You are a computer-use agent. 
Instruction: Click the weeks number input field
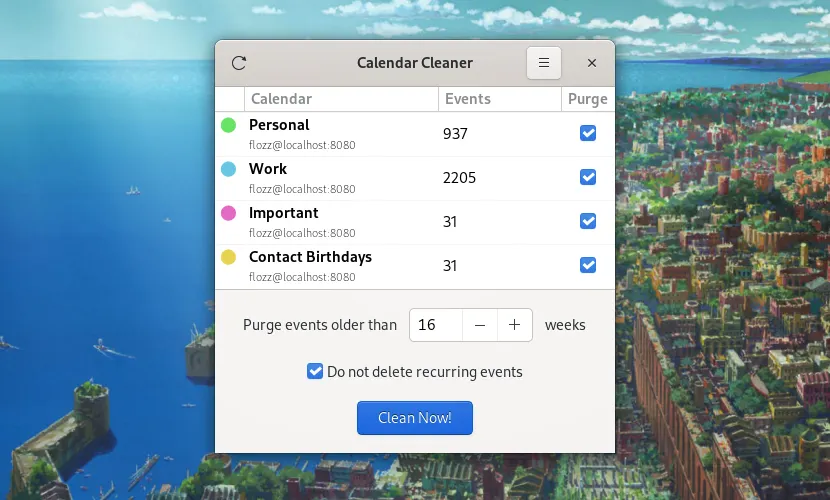(x=436, y=325)
